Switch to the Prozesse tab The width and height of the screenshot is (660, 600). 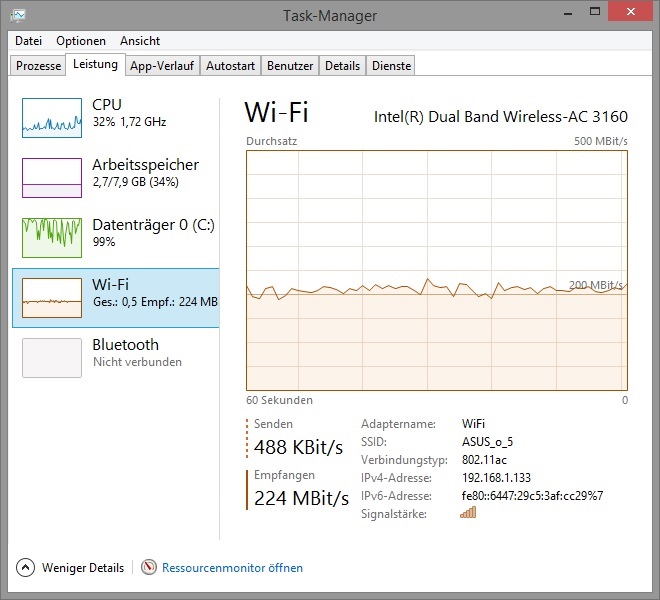coord(39,66)
